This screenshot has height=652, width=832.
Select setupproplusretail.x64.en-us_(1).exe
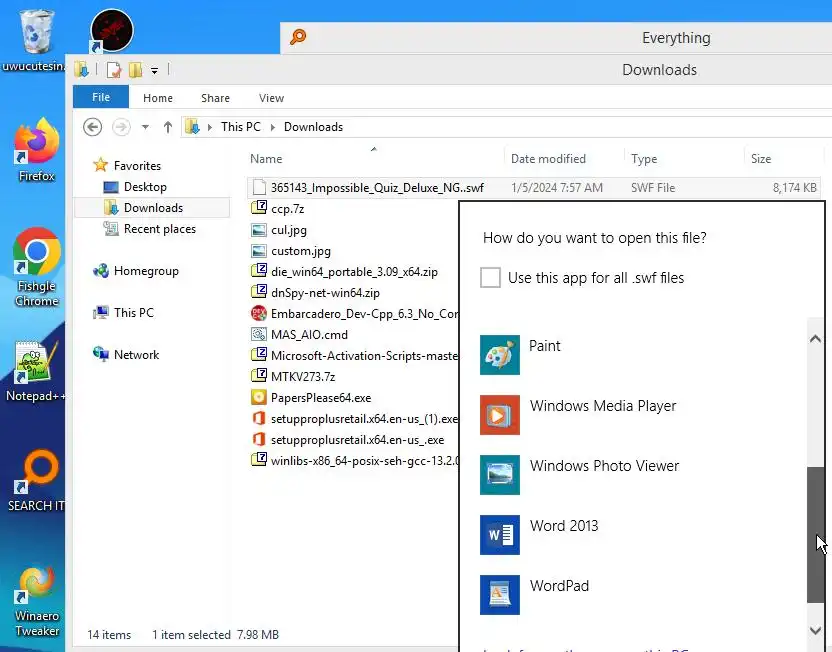[x=354, y=419]
